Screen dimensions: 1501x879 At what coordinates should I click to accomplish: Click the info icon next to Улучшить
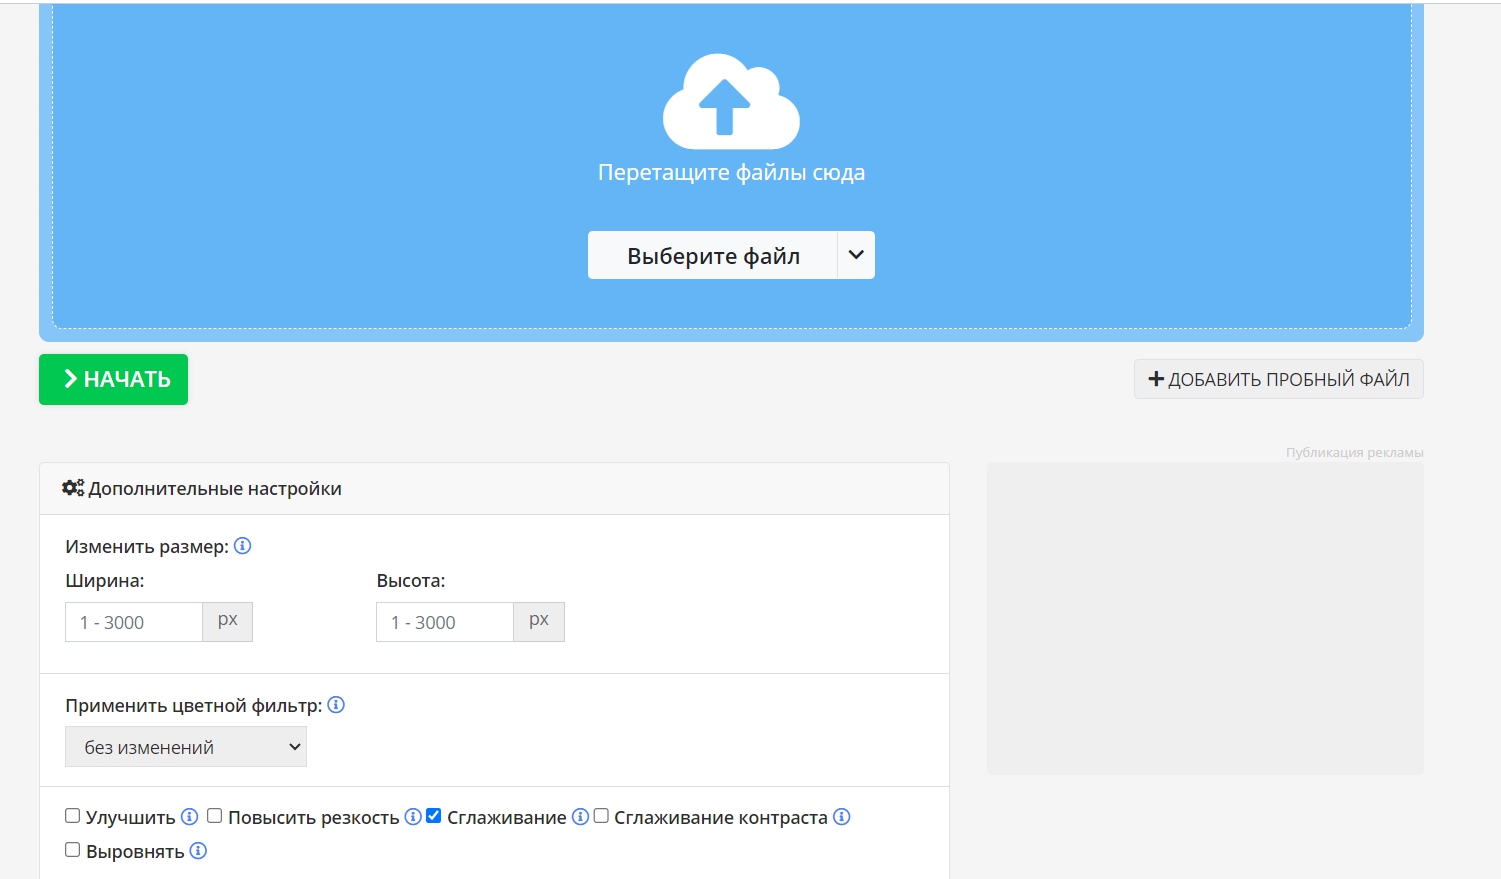(189, 817)
